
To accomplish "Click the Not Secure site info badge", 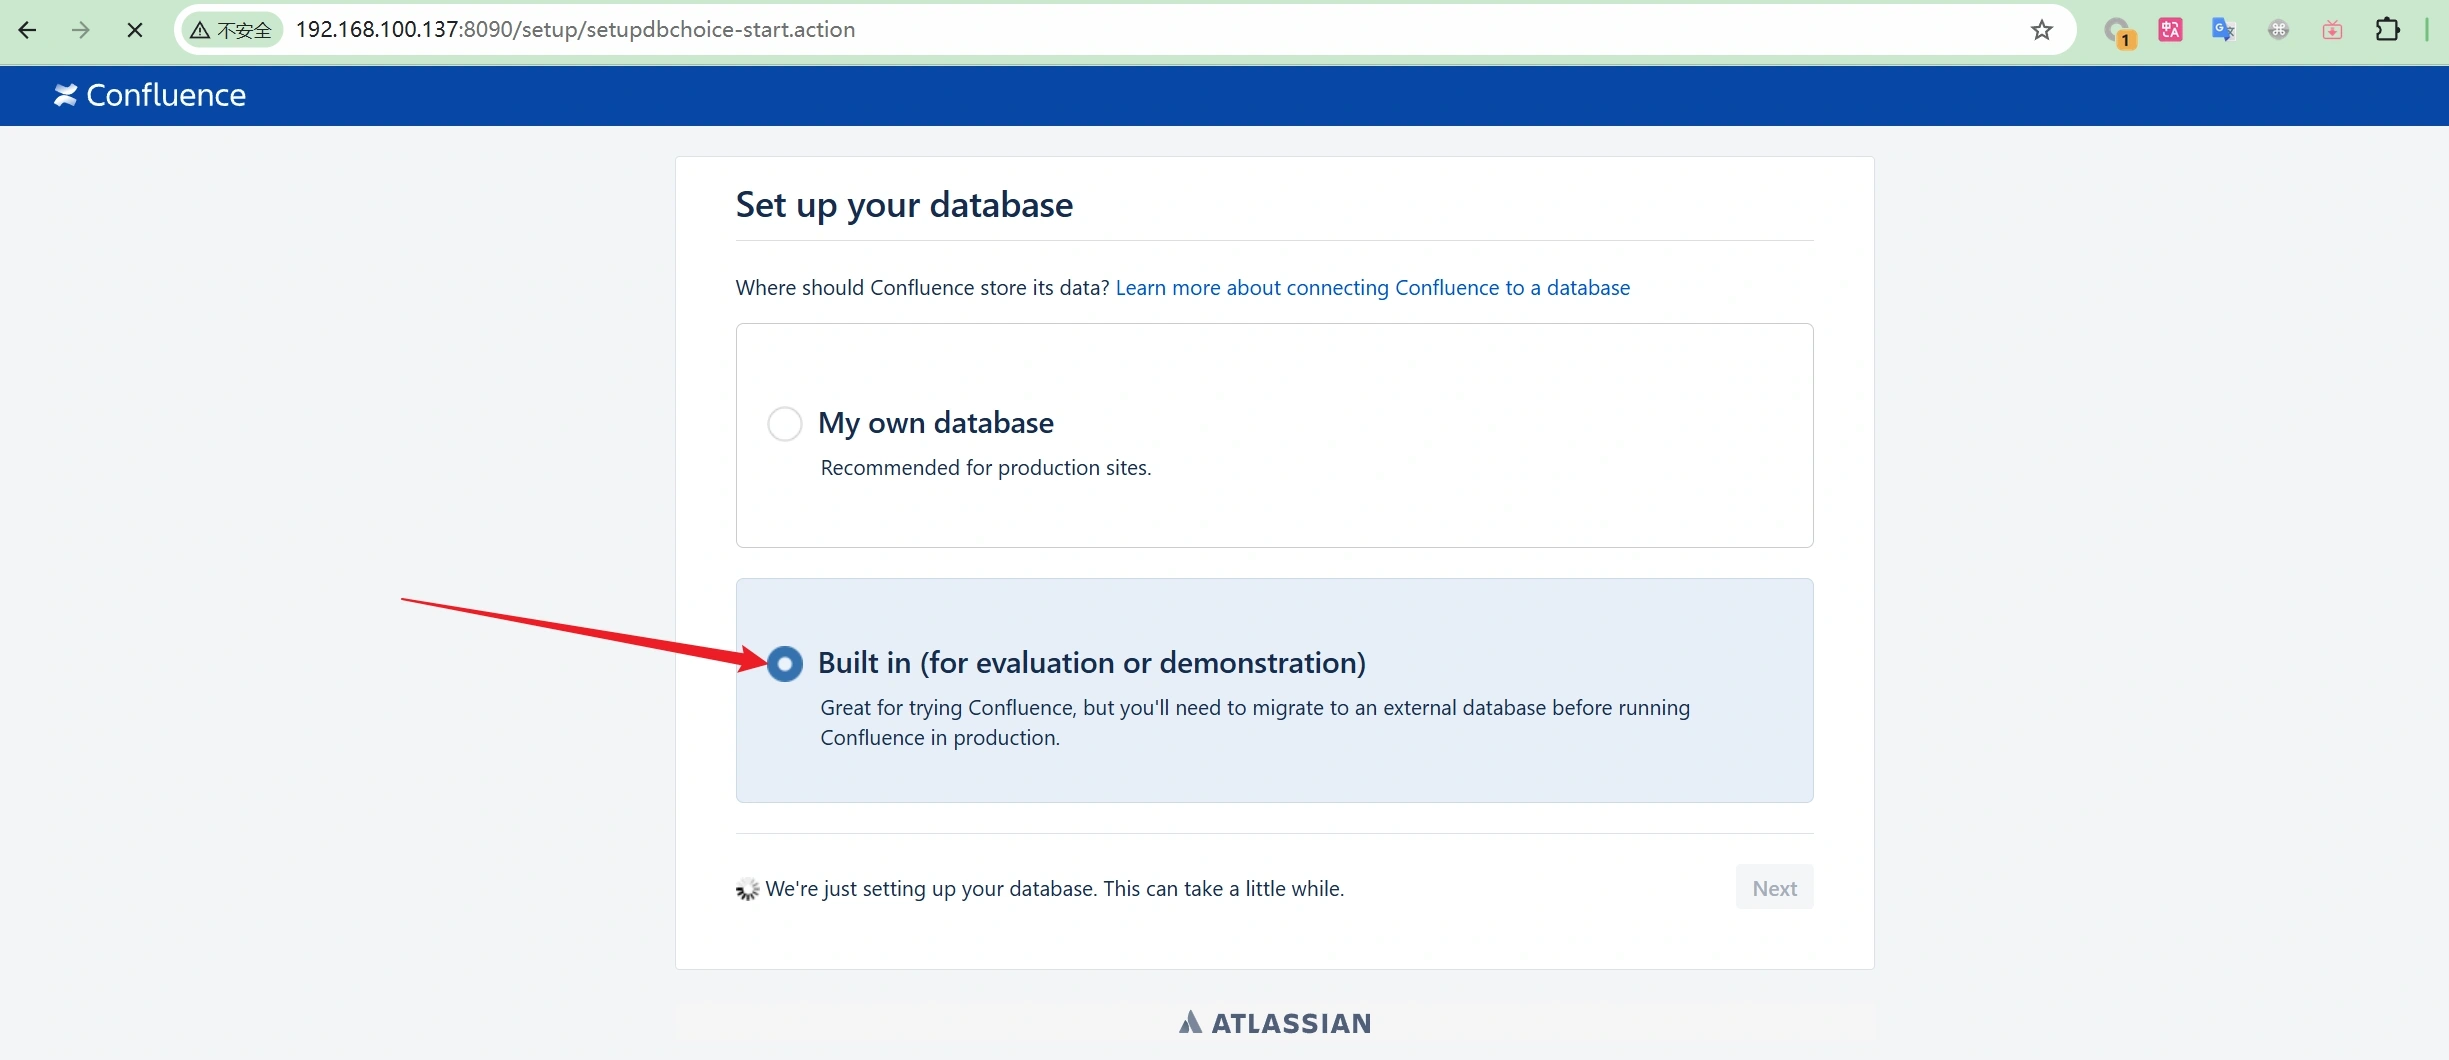I will point(232,30).
